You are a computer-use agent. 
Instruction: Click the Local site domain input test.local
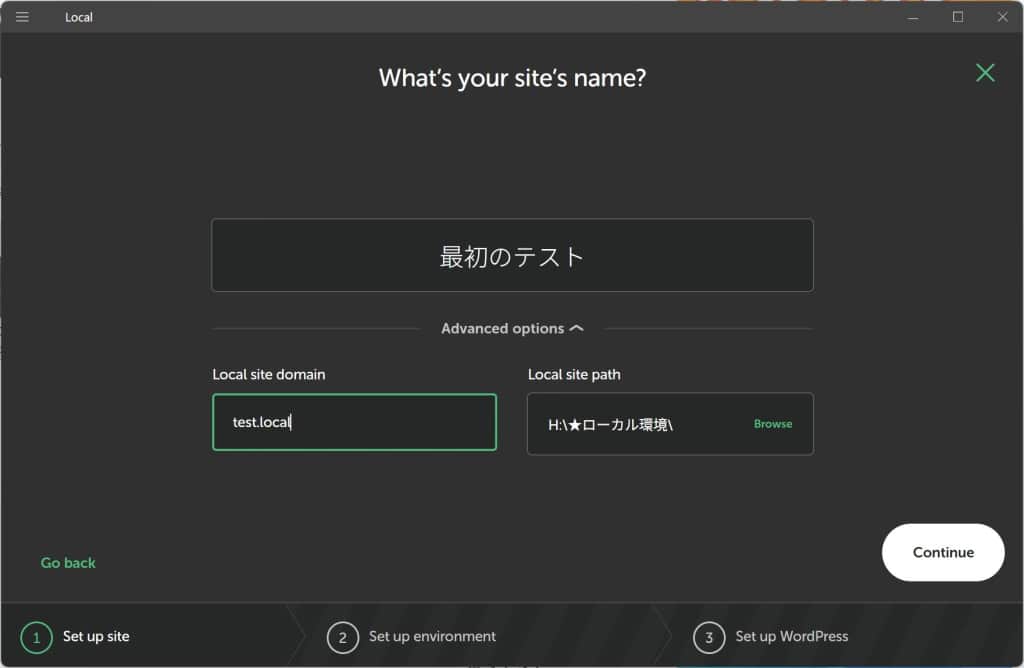(x=354, y=422)
